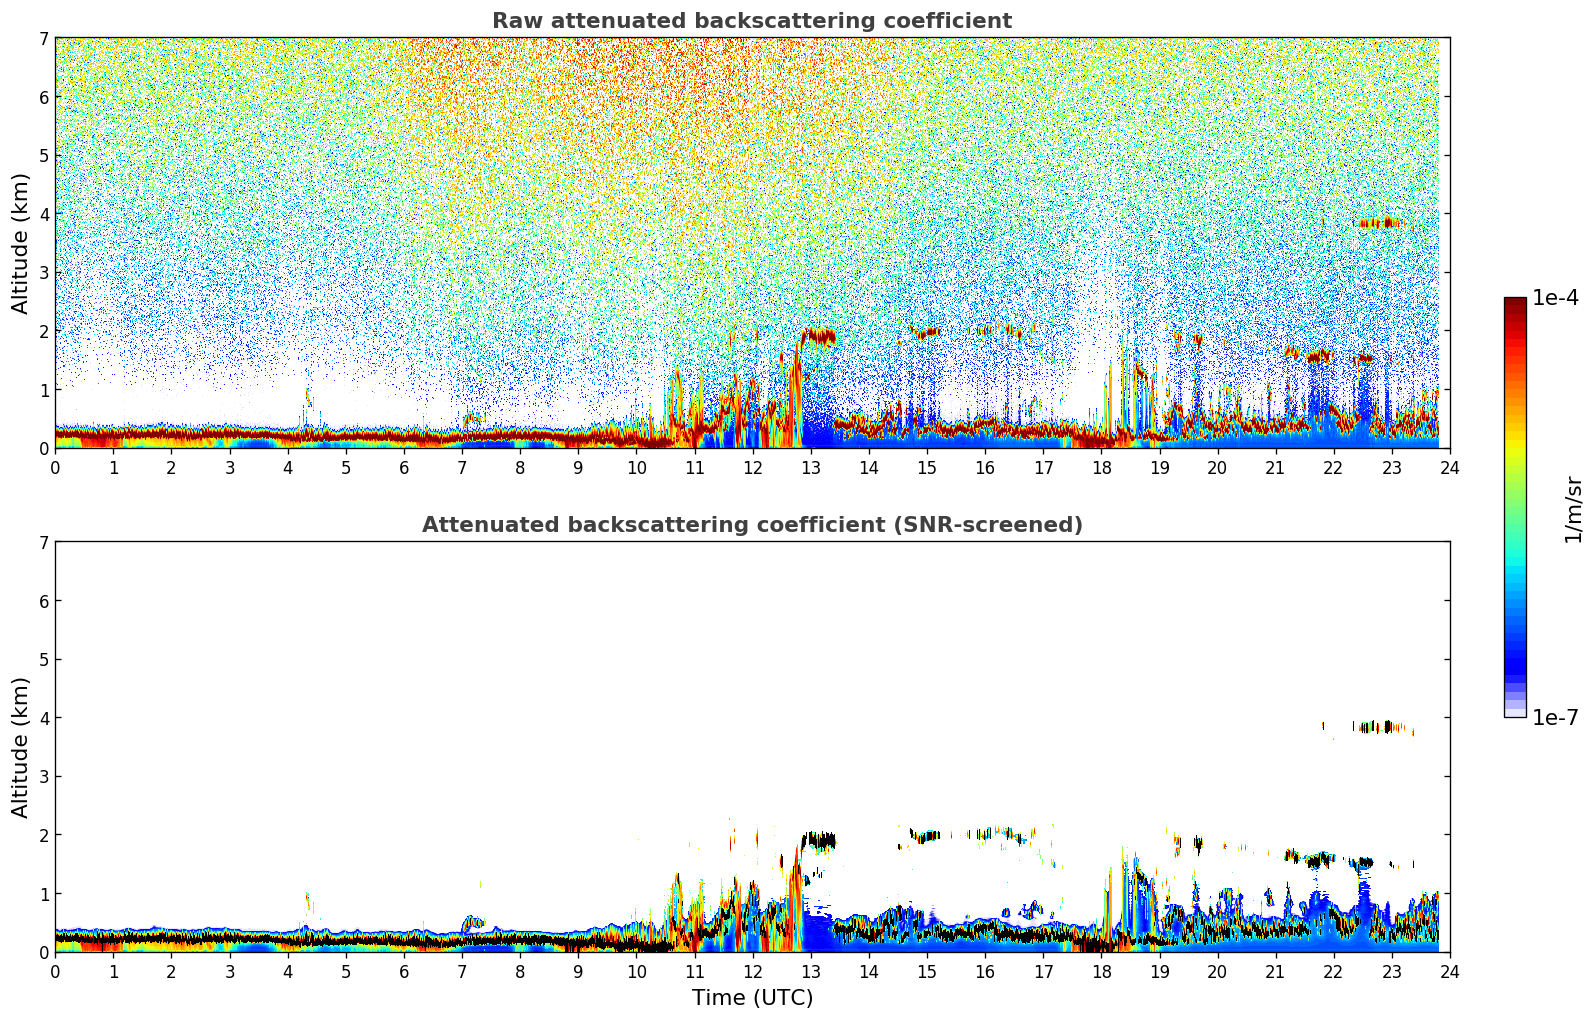This screenshot has width=1595, height=1020.
Task: Click the "1e-7" colorbar minimum label
Action: (x=1556, y=717)
